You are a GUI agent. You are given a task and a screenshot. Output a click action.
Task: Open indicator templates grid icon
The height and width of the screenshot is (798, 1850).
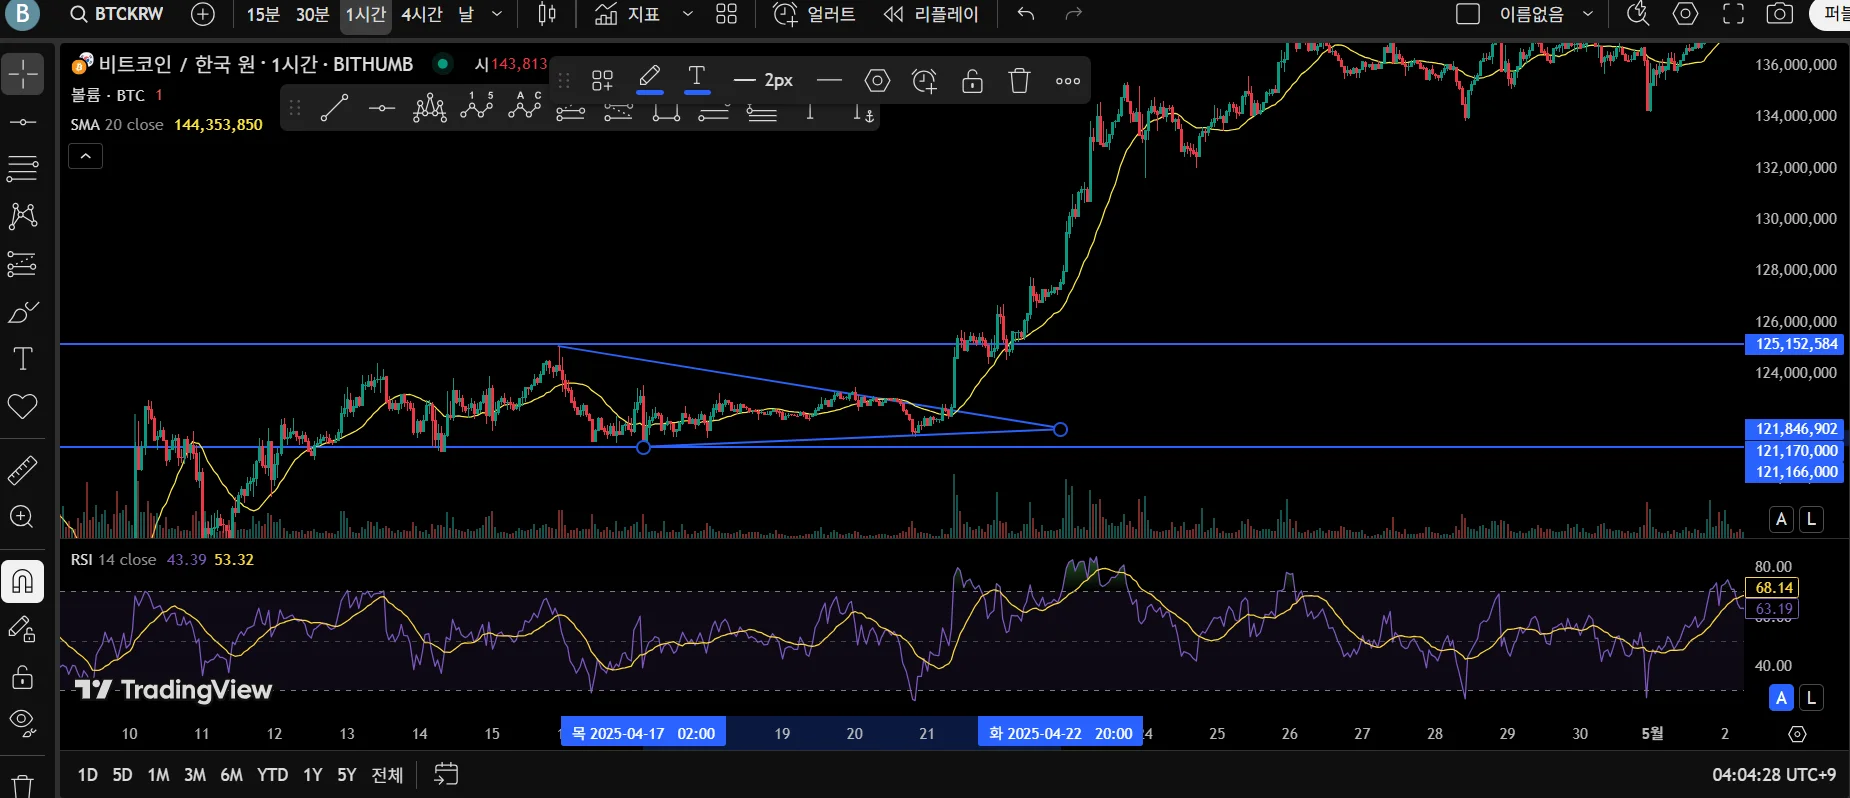click(x=727, y=14)
